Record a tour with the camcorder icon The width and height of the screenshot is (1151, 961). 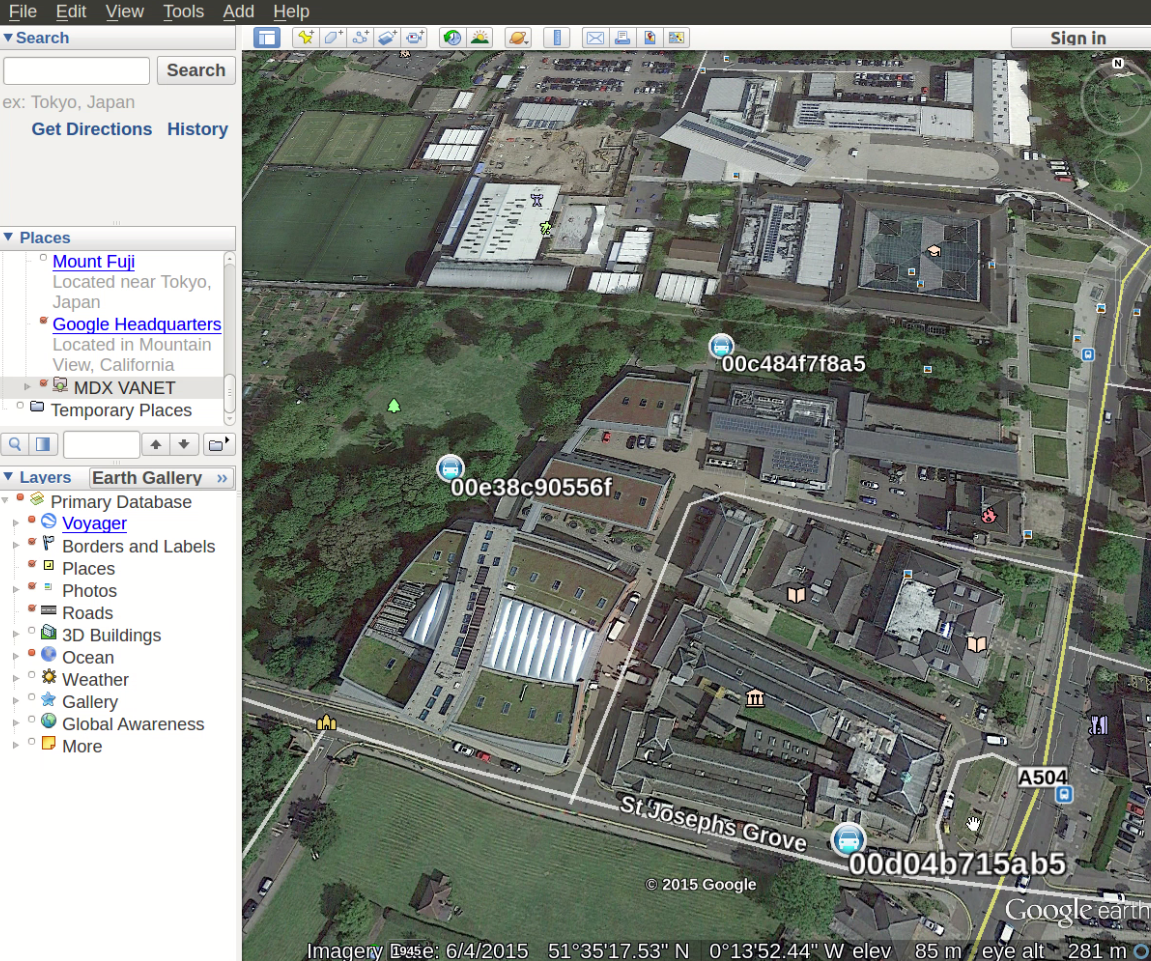click(x=415, y=37)
